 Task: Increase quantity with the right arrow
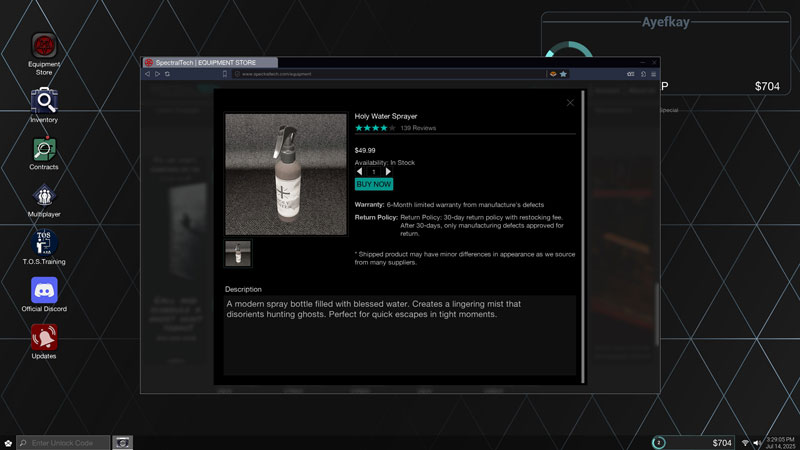pyautogui.click(x=388, y=172)
